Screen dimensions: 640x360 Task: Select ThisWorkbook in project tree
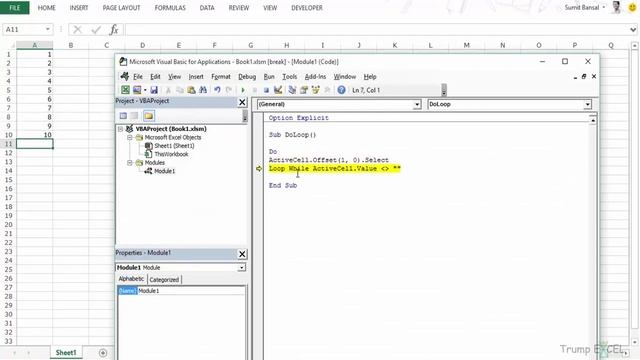pos(171,154)
